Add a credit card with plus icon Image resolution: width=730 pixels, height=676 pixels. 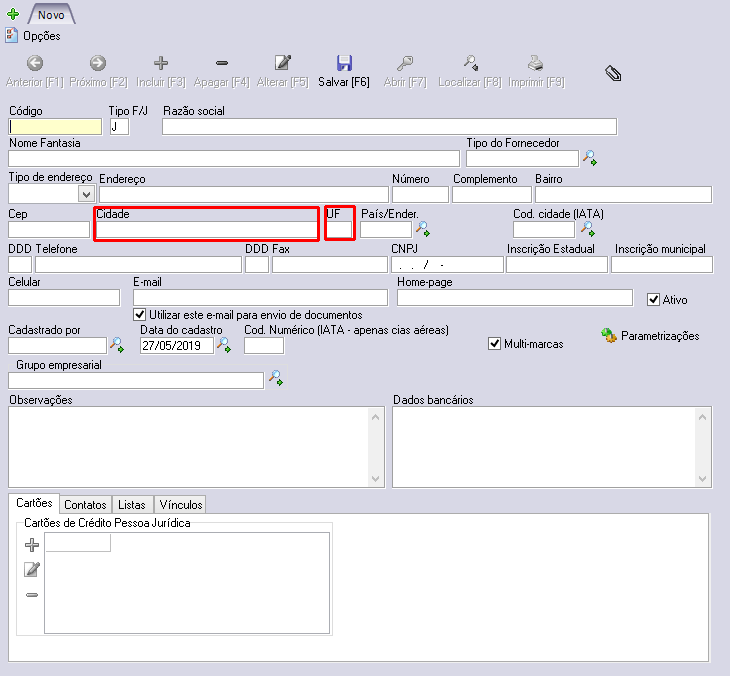(32, 545)
